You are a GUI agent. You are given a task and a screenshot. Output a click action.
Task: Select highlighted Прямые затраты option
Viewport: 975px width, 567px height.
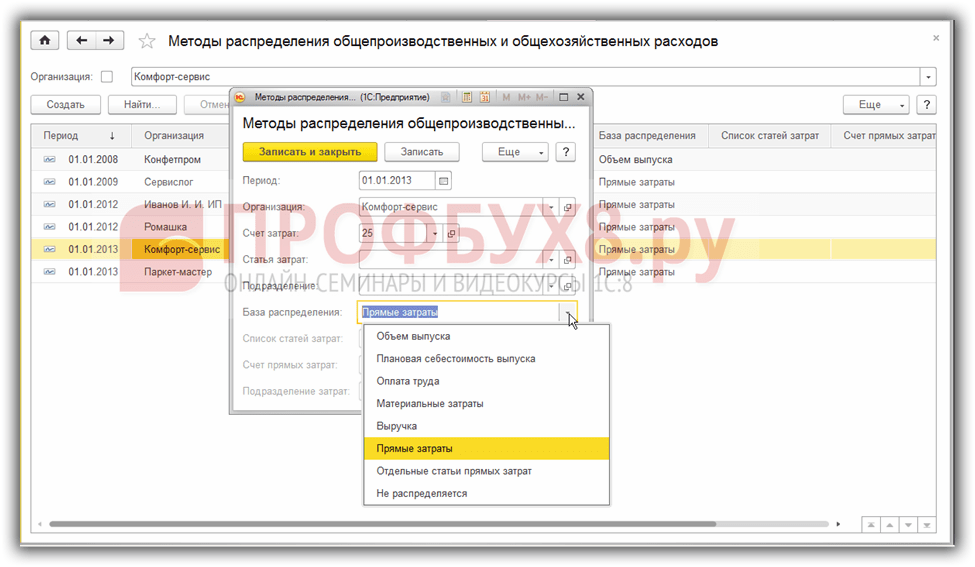pyautogui.click(x=486, y=448)
